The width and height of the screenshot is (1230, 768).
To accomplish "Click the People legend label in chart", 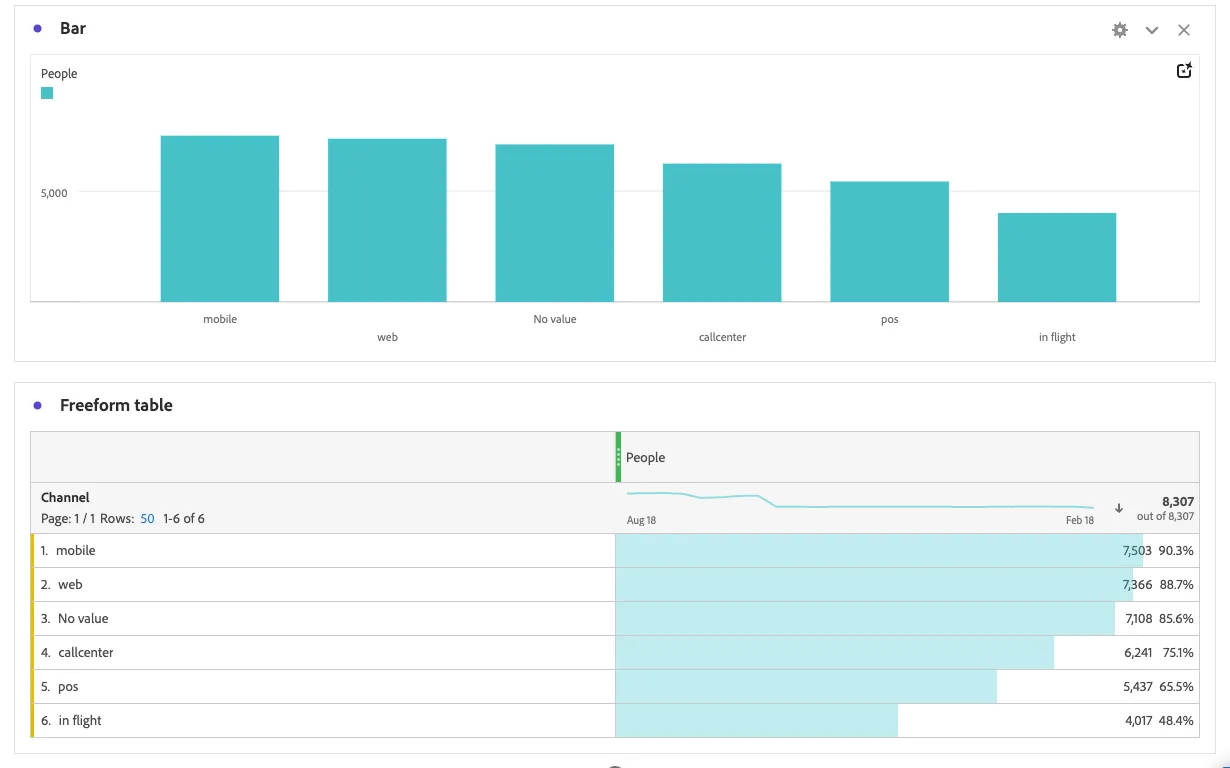I will click(x=59, y=74).
